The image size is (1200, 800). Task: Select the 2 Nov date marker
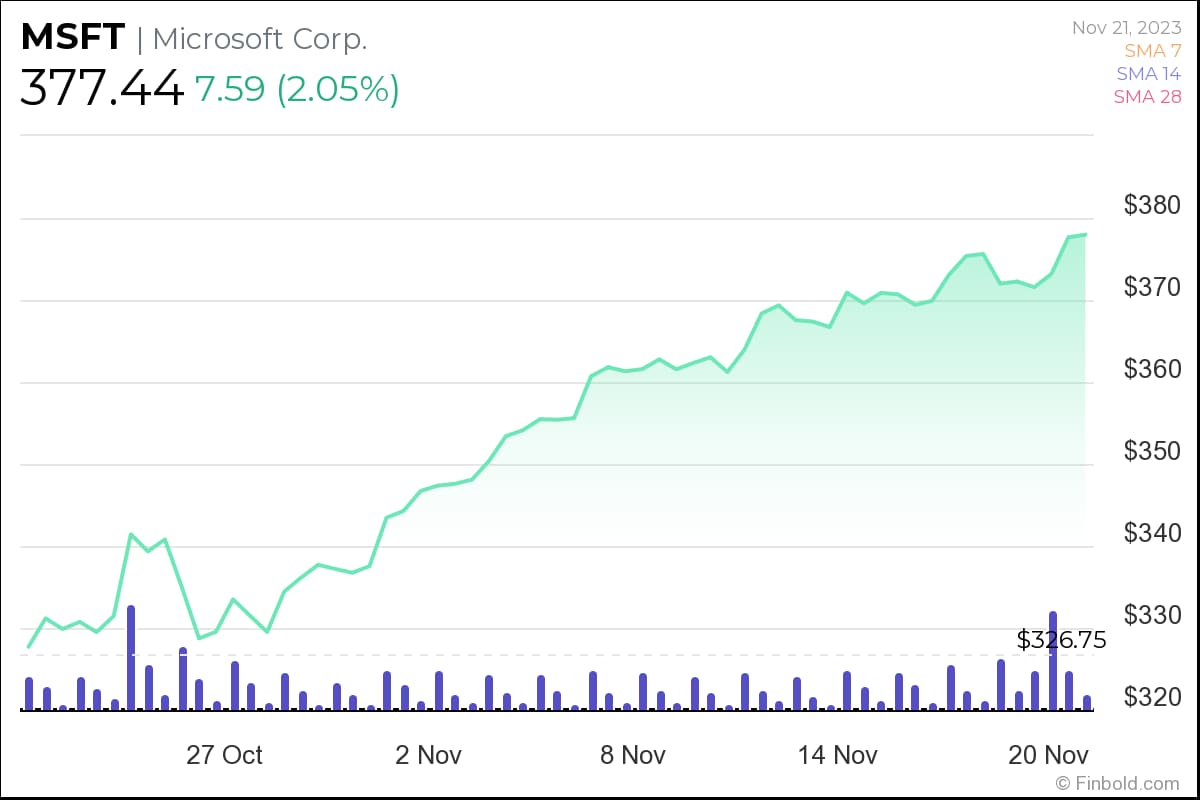pos(429,754)
